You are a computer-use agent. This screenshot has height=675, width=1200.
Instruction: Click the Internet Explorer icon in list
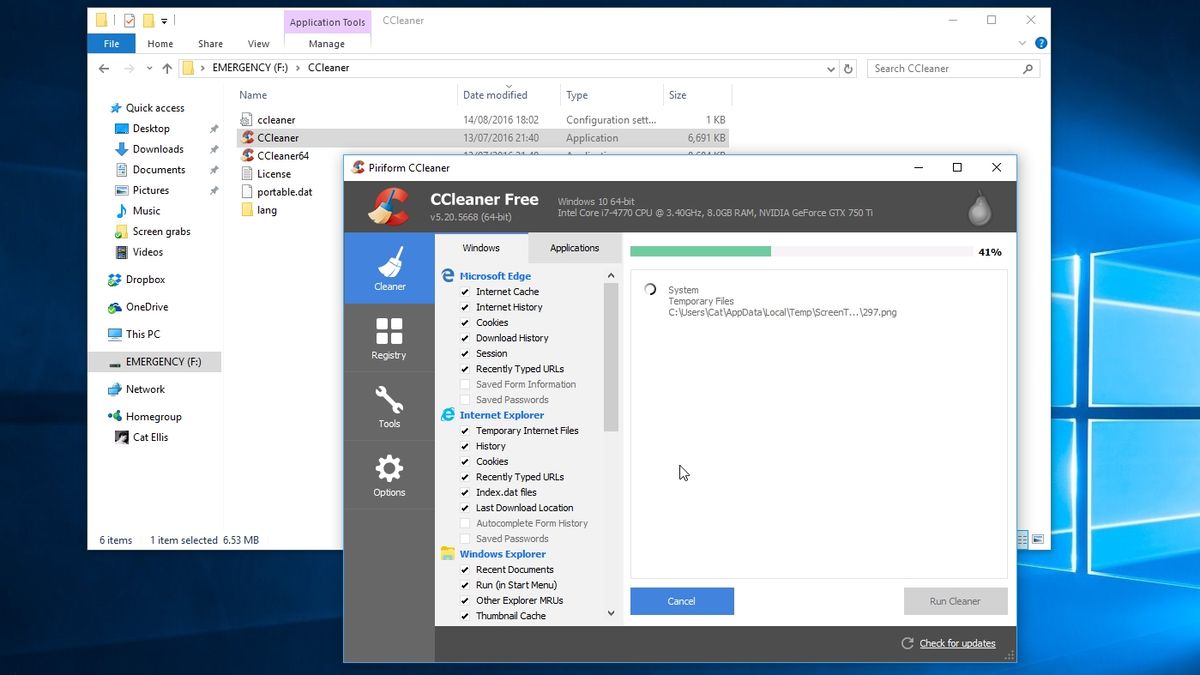pyautogui.click(x=447, y=415)
